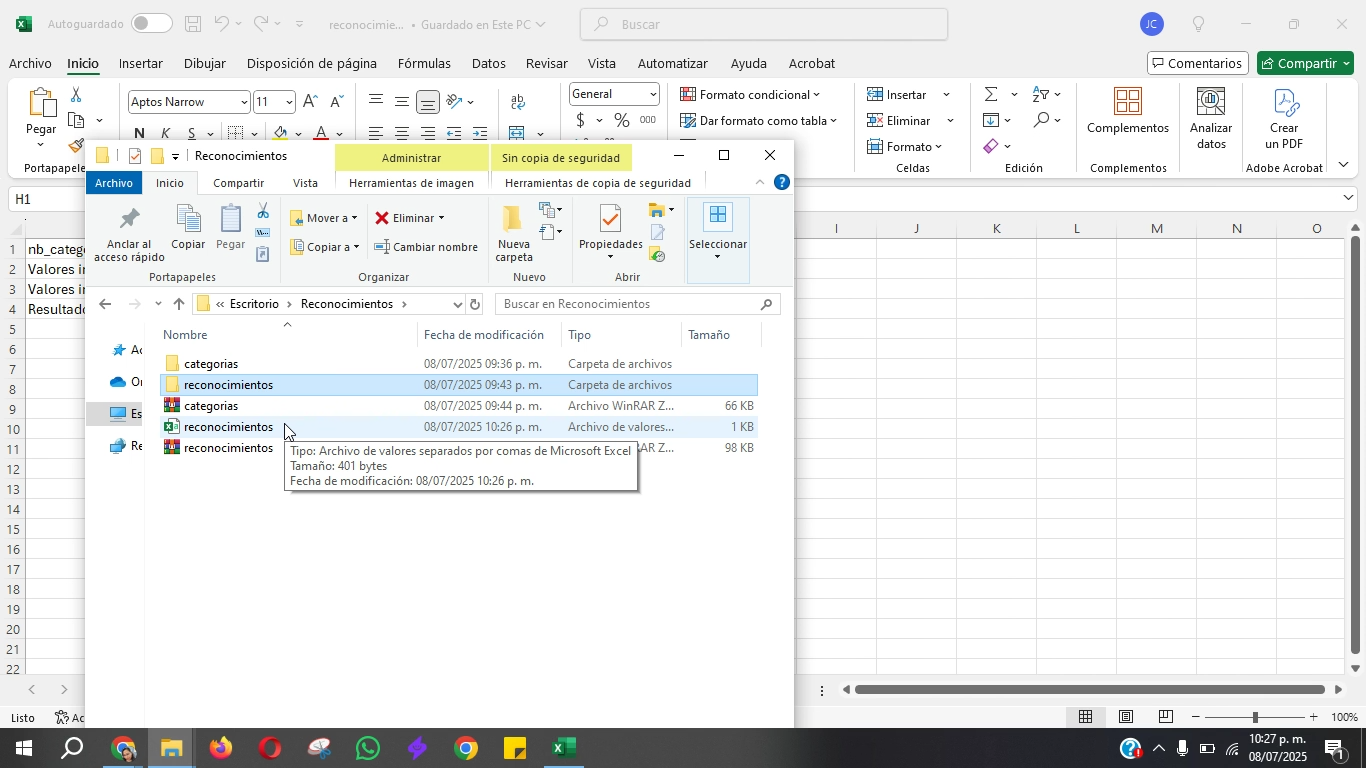
Task: Select categorias WinRAR archive 66 KB
Action: tap(459, 406)
